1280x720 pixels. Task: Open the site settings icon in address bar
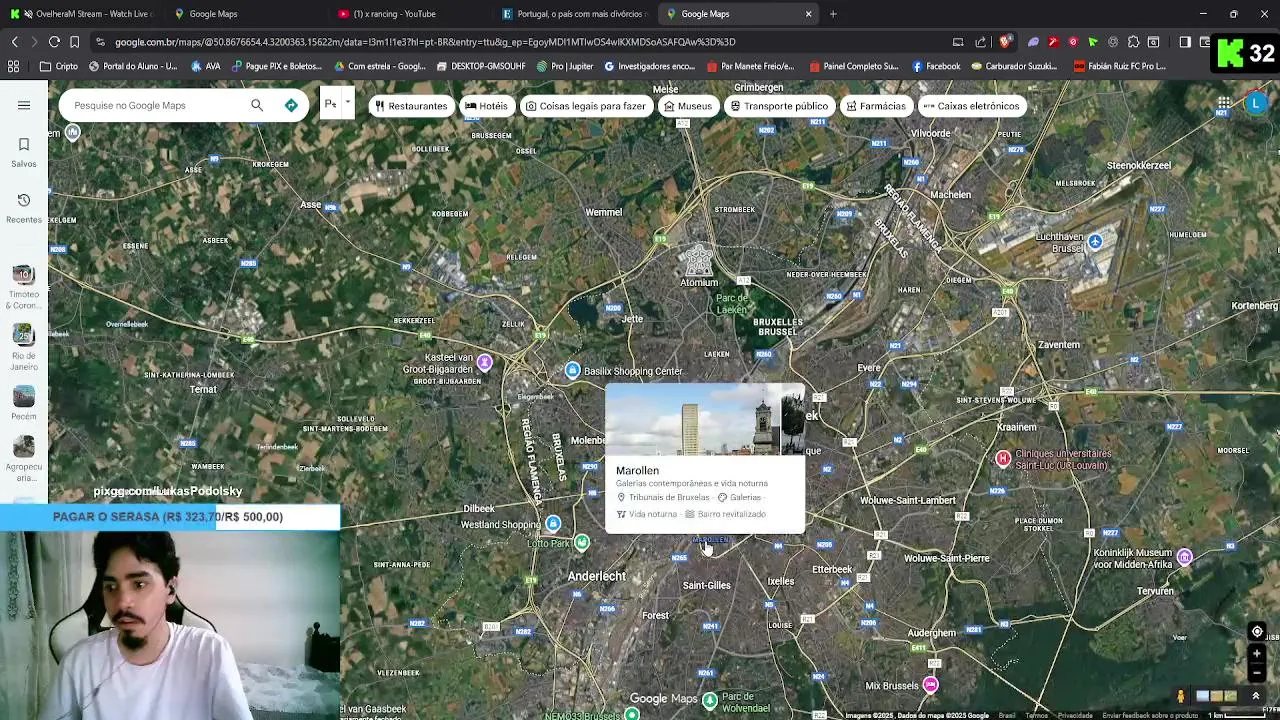point(100,42)
